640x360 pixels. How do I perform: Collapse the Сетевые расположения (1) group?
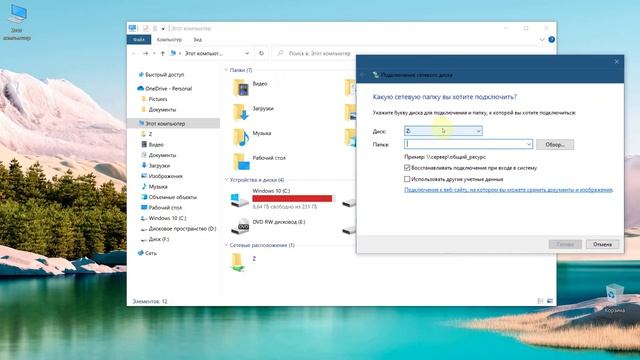tap(227, 245)
